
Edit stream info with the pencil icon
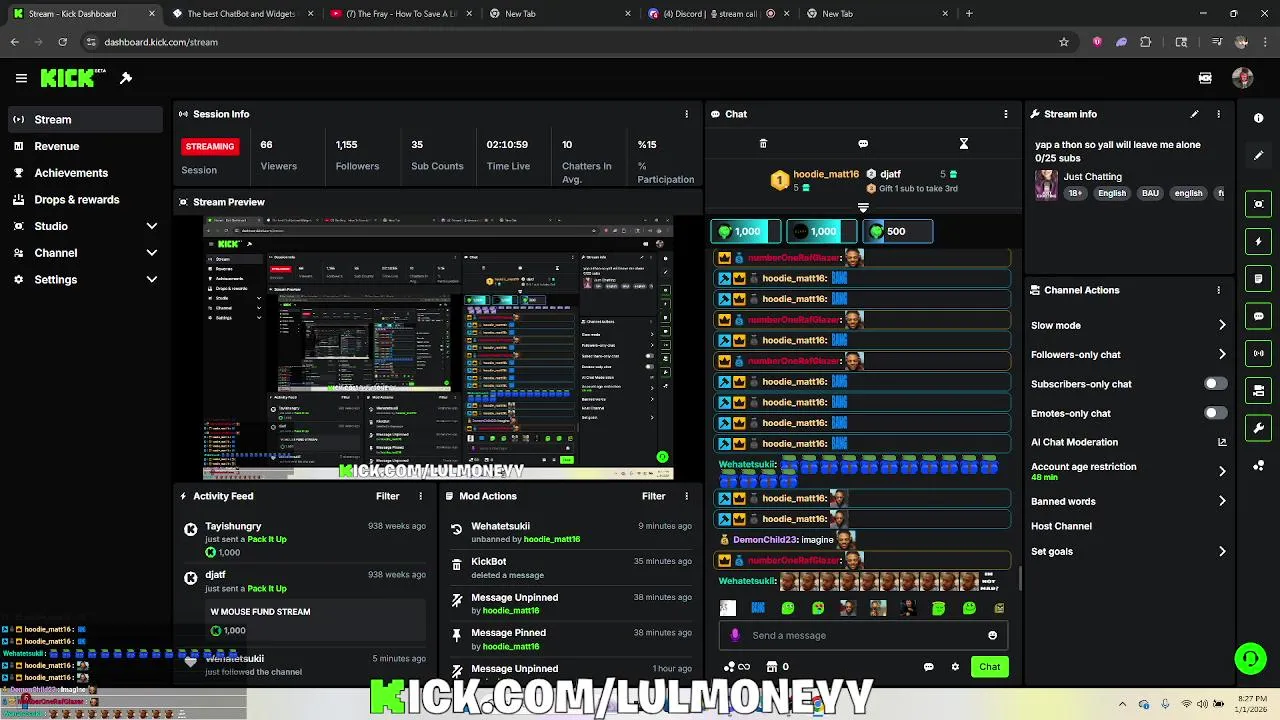pos(1194,114)
